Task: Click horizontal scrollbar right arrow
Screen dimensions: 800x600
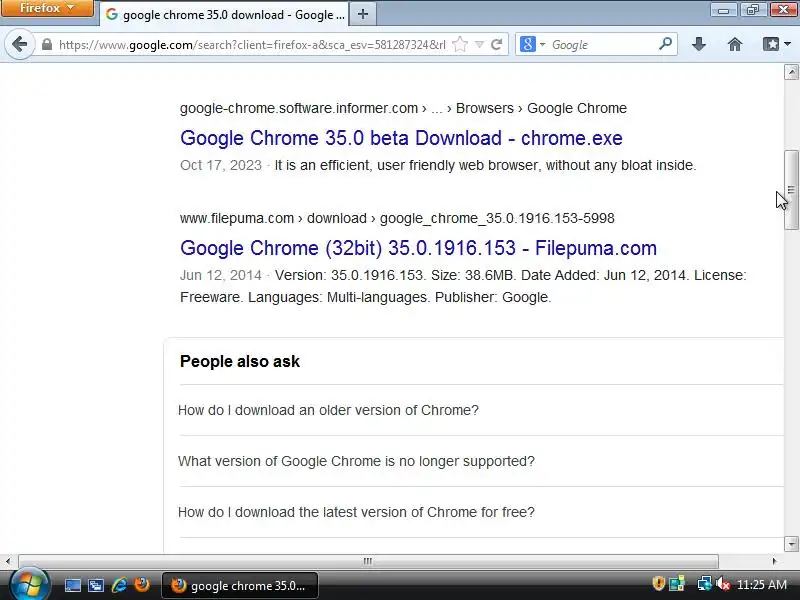Action: pos(774,561)
